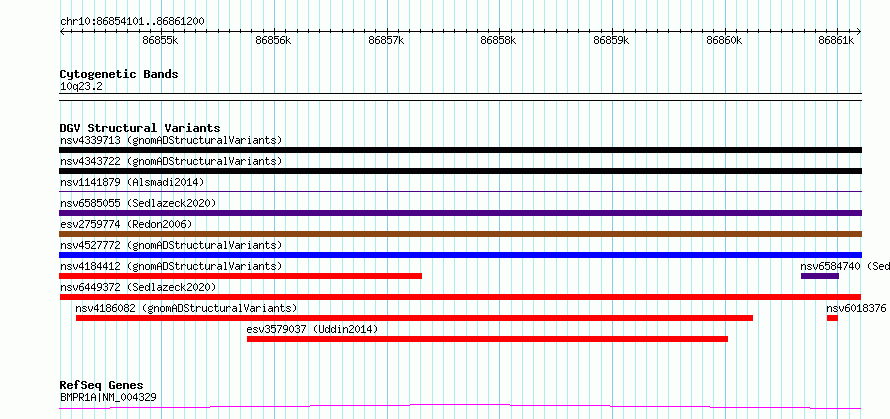Screen dimensions: 890x419
Task: Click the black bar below nsv4339713
Action: point(460,150)
